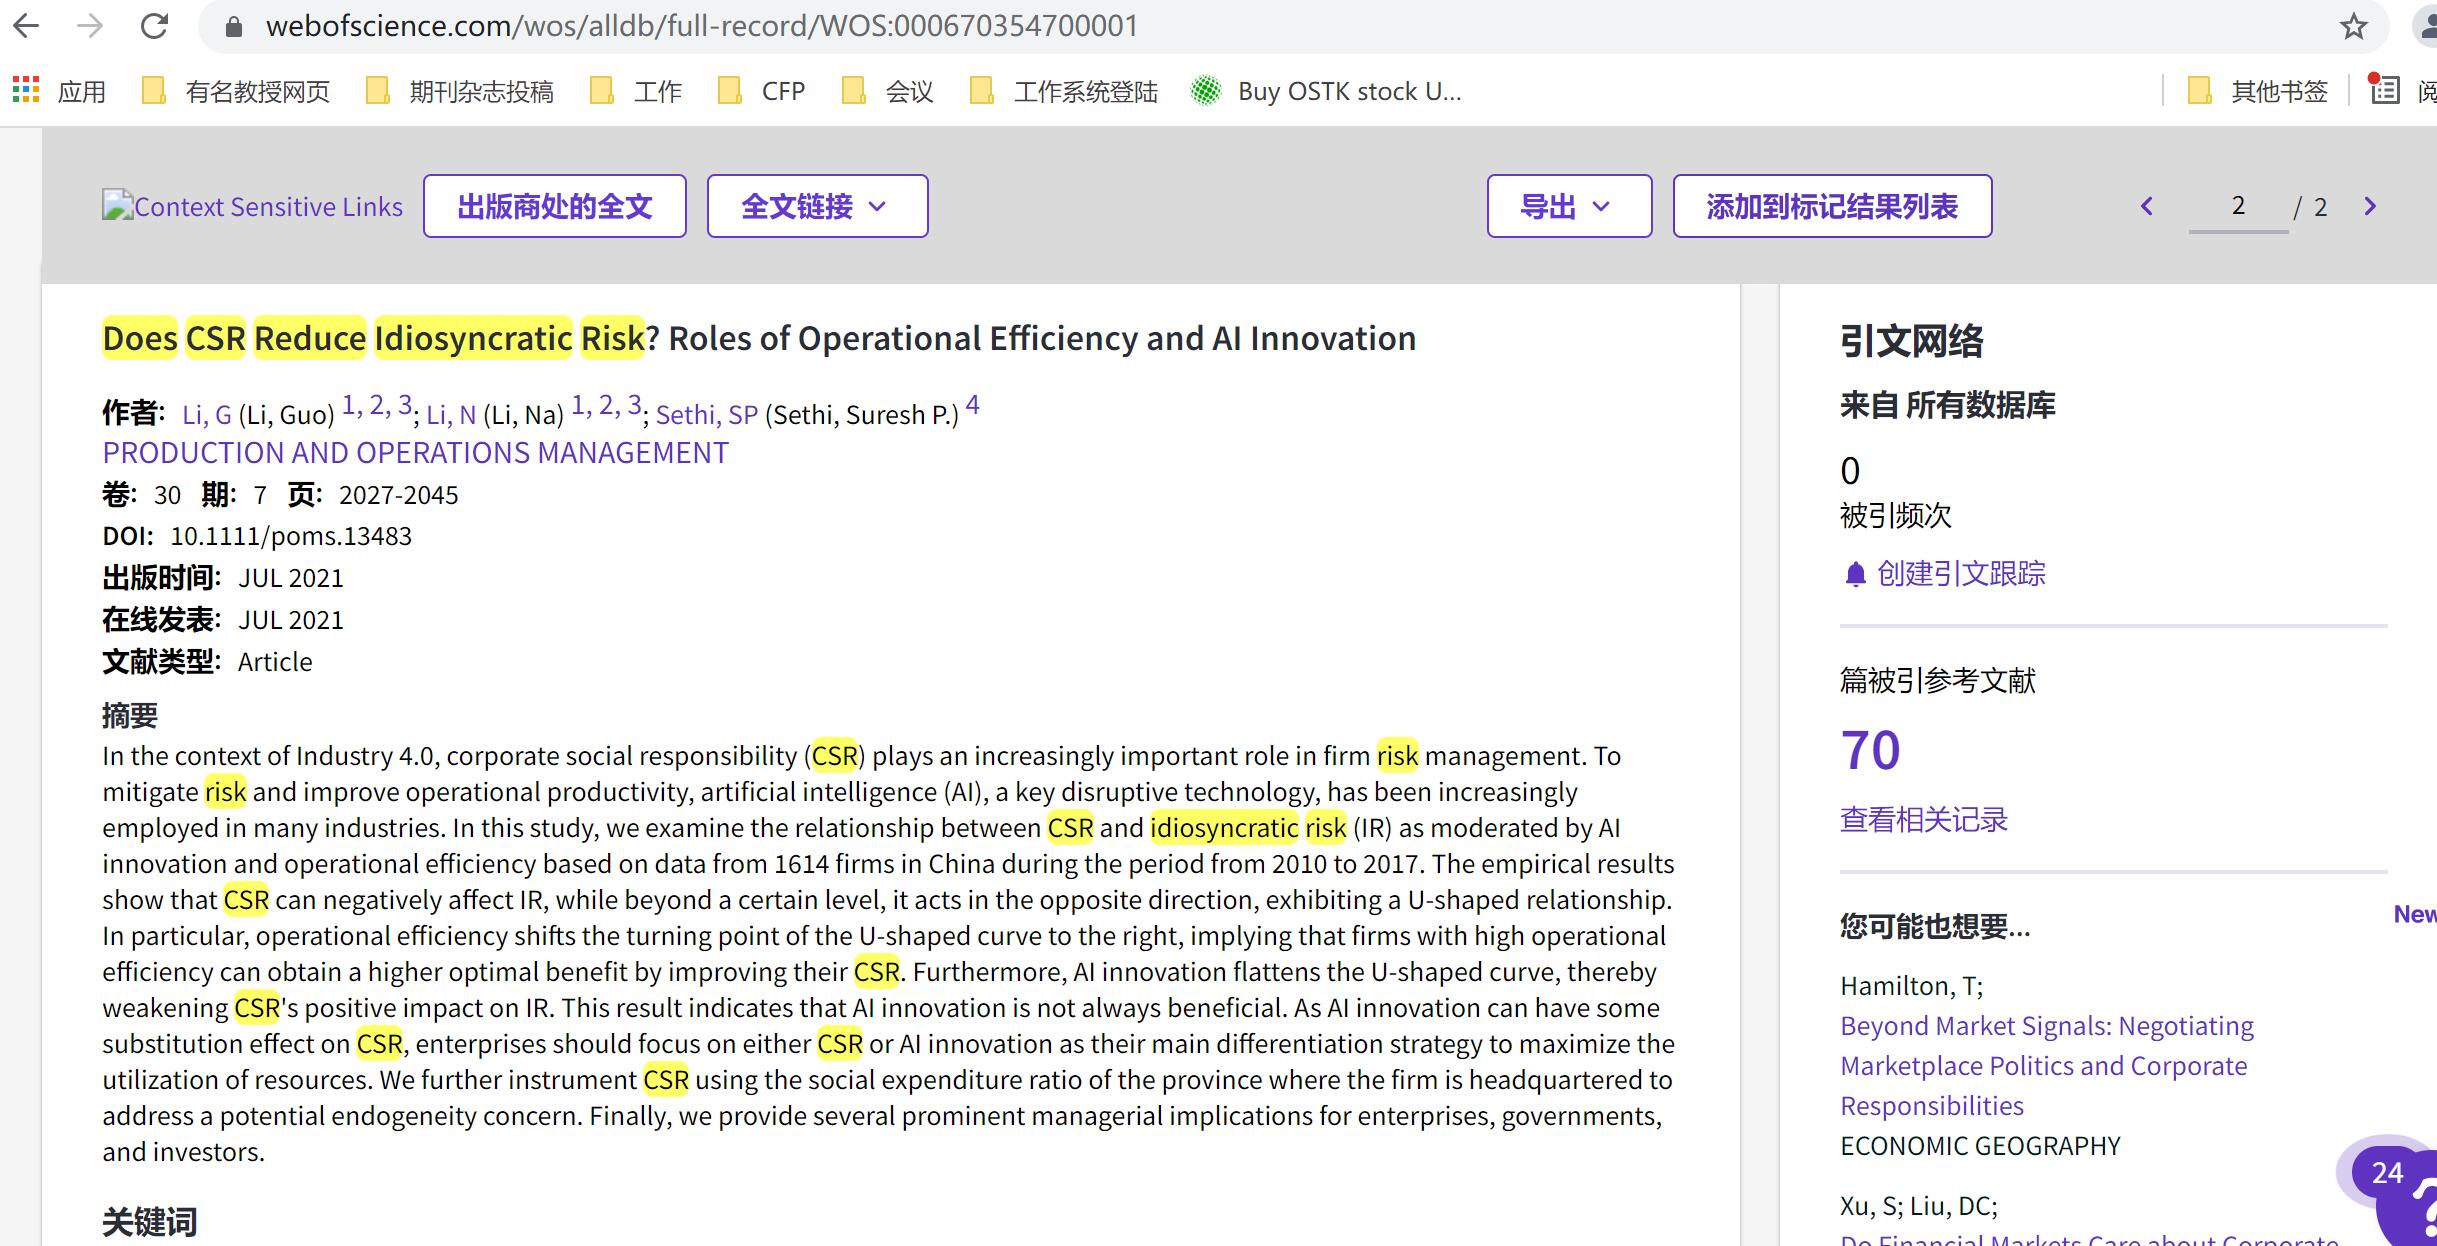
Task: Click the bell icon for citation alert
Action: tap(1855, 574)
